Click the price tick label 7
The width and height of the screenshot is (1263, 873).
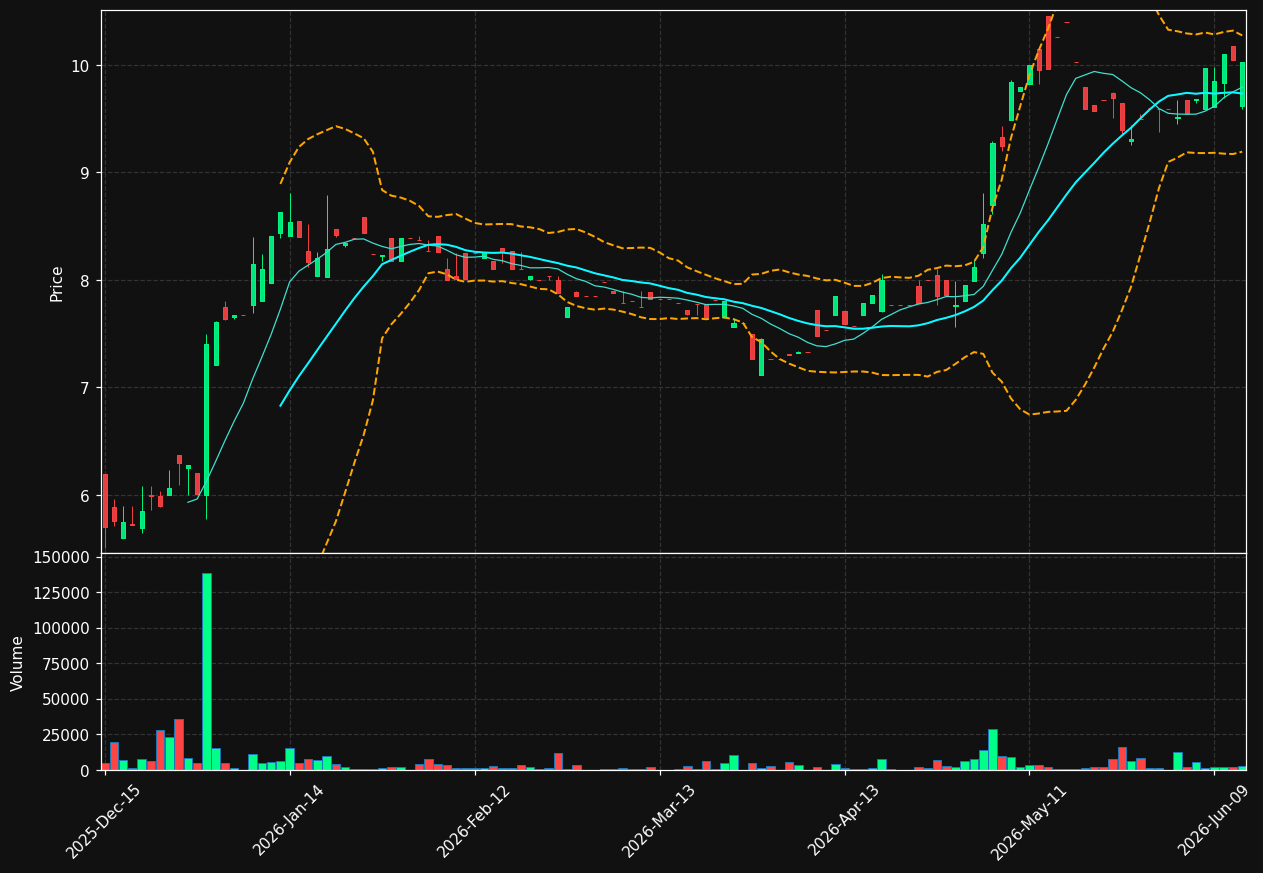click(x=85, y=388)
